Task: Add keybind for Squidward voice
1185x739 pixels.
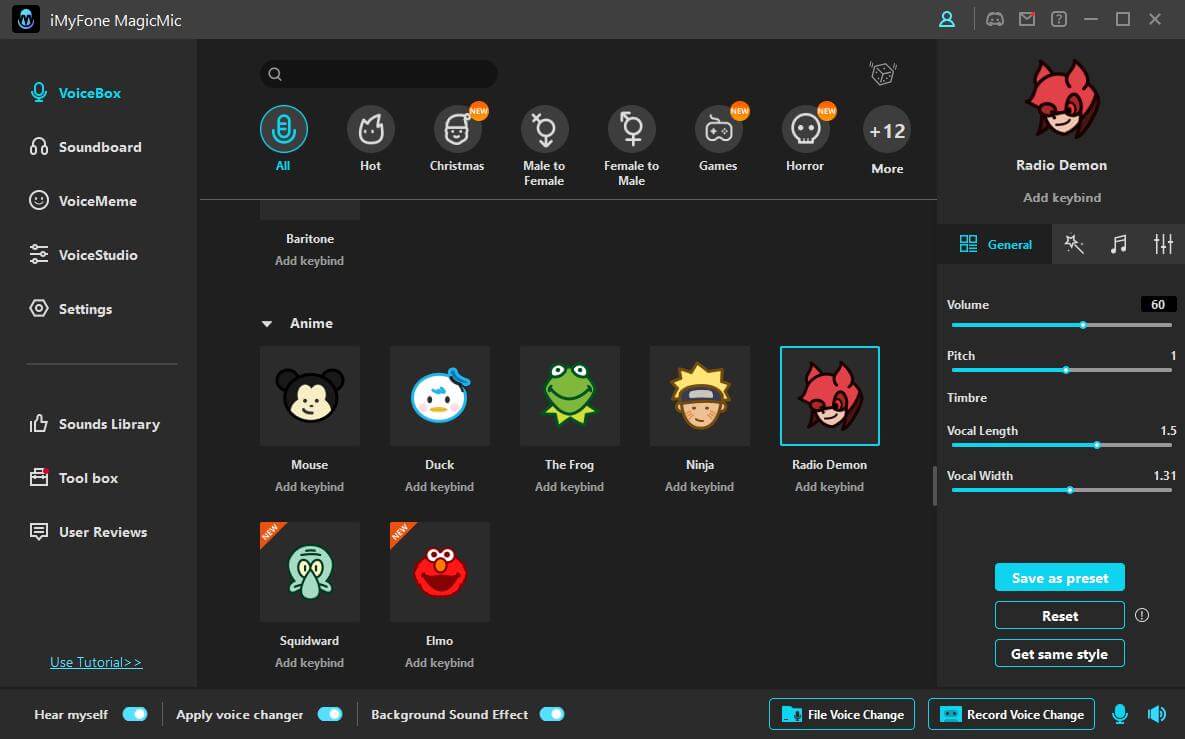Action: click(309, 663)
